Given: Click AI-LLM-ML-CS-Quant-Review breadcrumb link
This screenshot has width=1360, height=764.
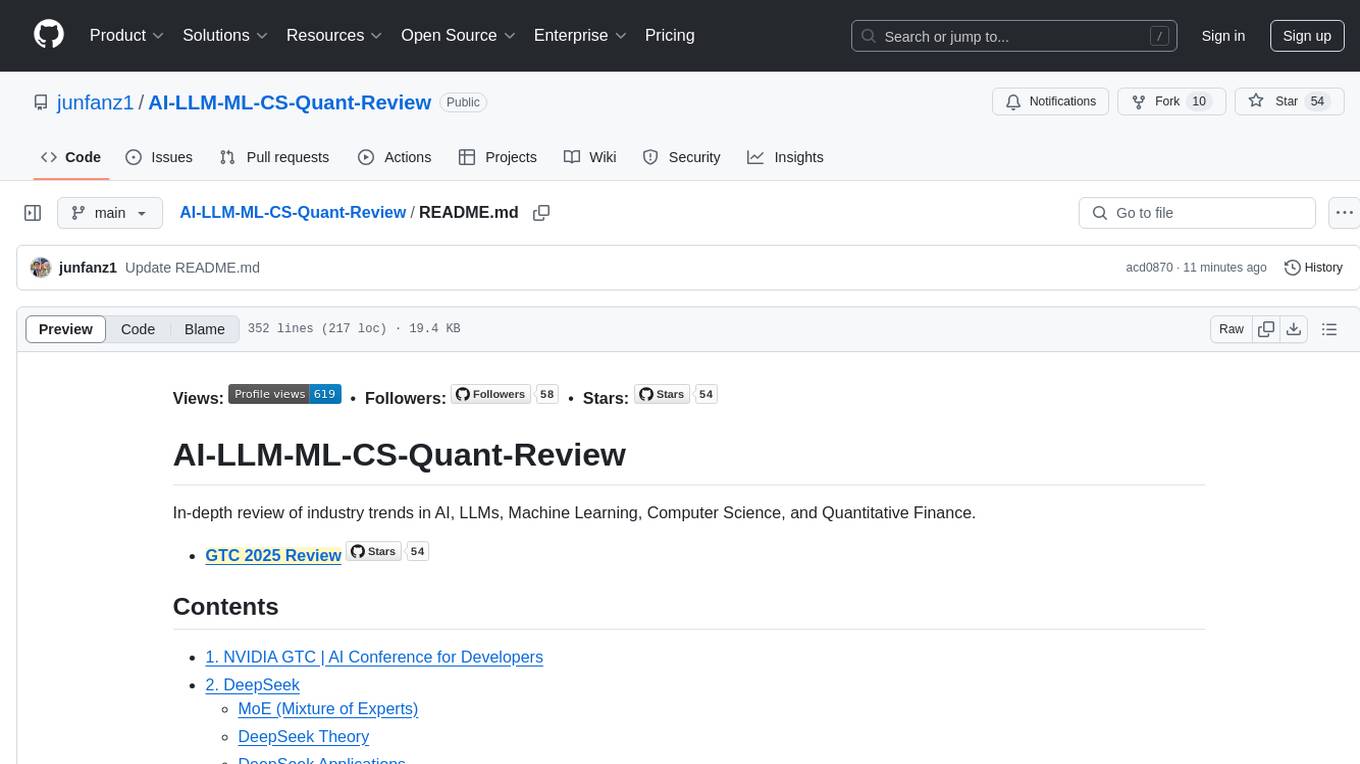Looking at the screenshot, I should coord(292,212).
